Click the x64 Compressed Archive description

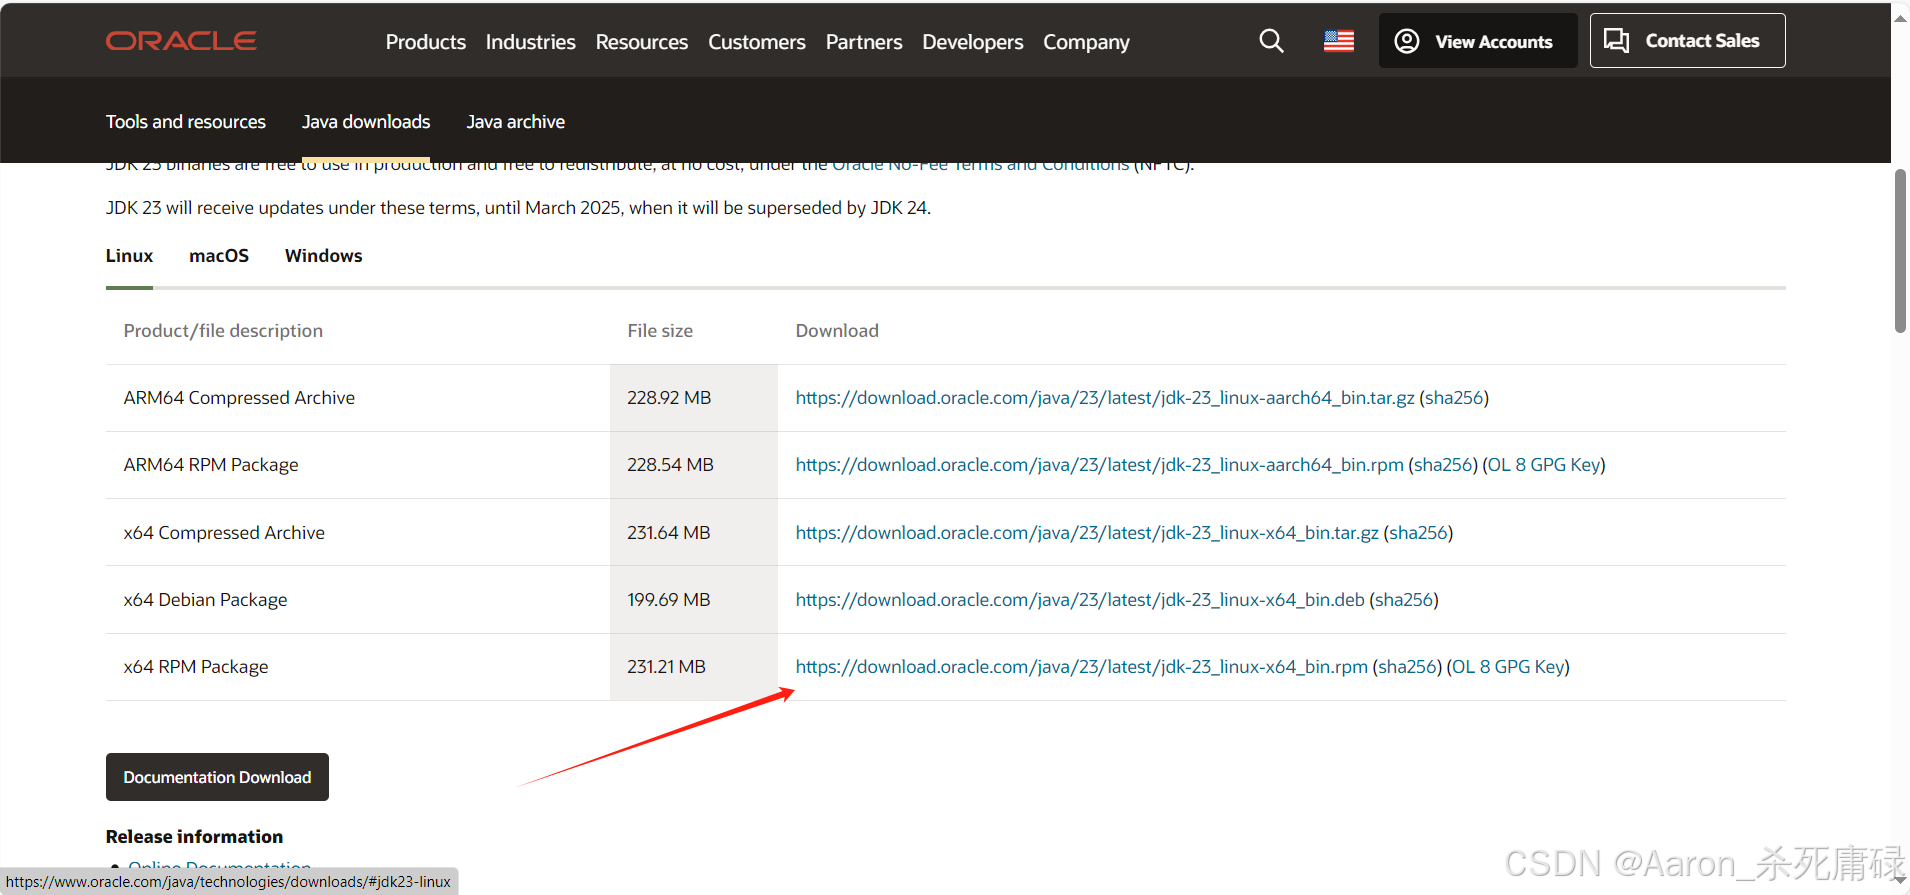pyautogui.click(x=224, y=533)
